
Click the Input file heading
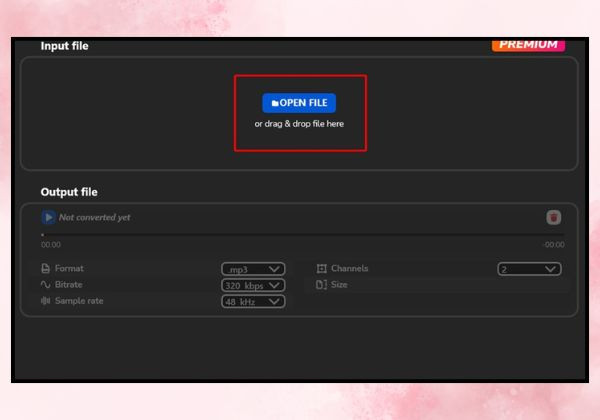tap(64, 46)
